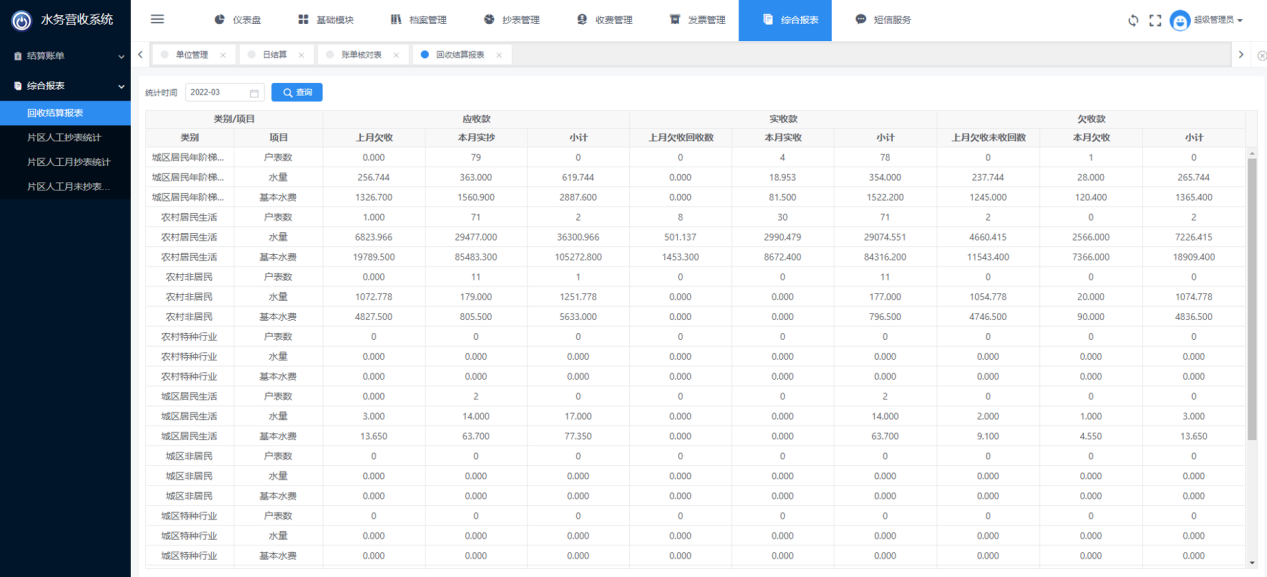
Task: Open the 抄表管理 top menu
Action: 511,20
